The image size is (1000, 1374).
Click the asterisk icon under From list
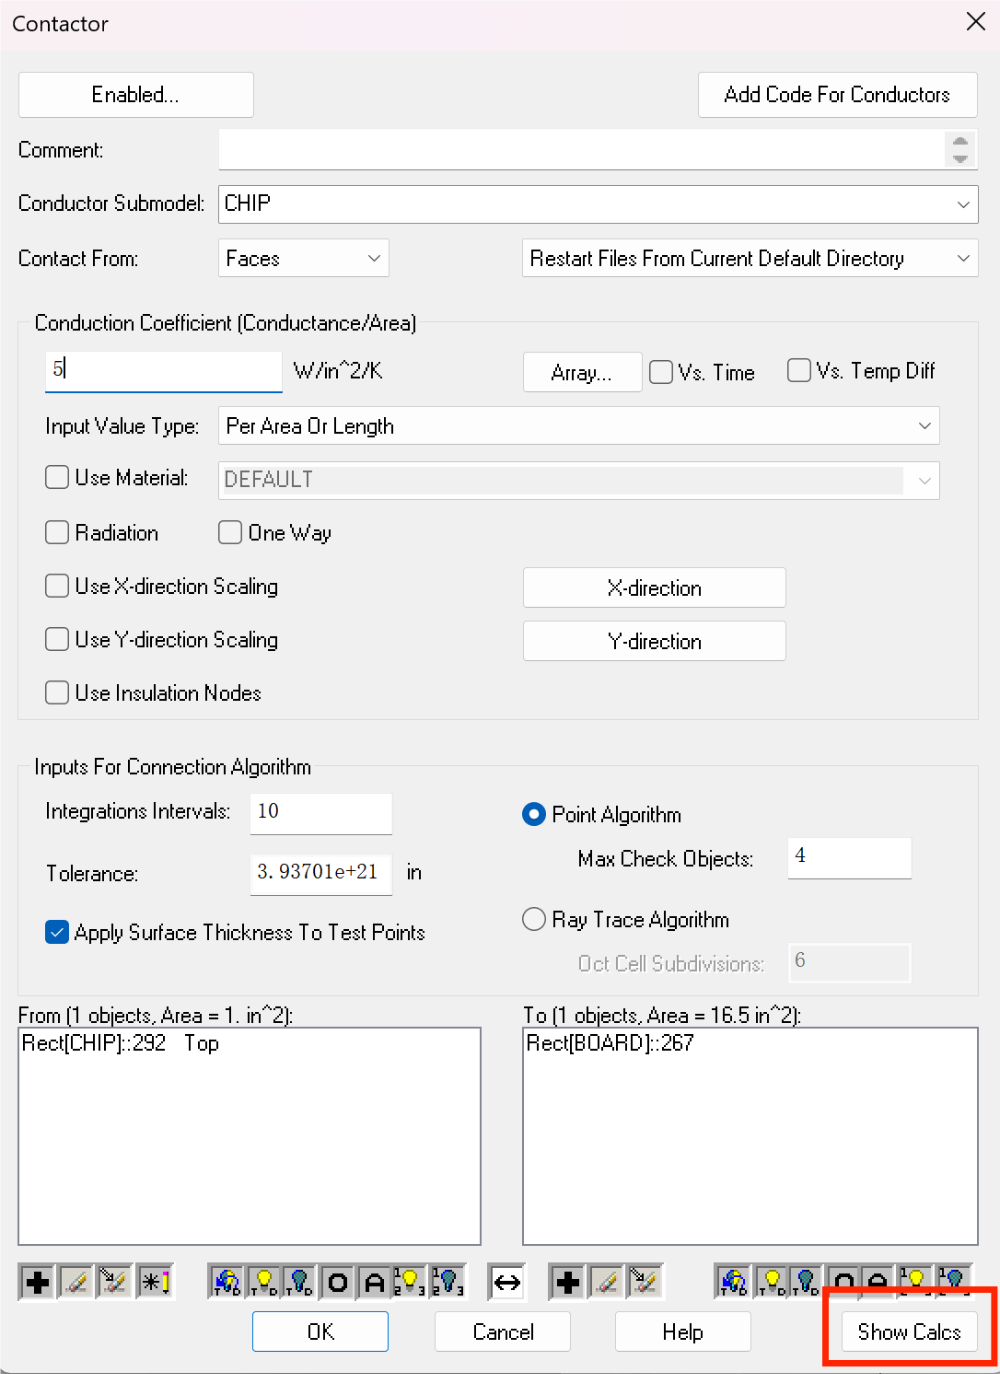pyautogui.click(x=155, y=1282)
